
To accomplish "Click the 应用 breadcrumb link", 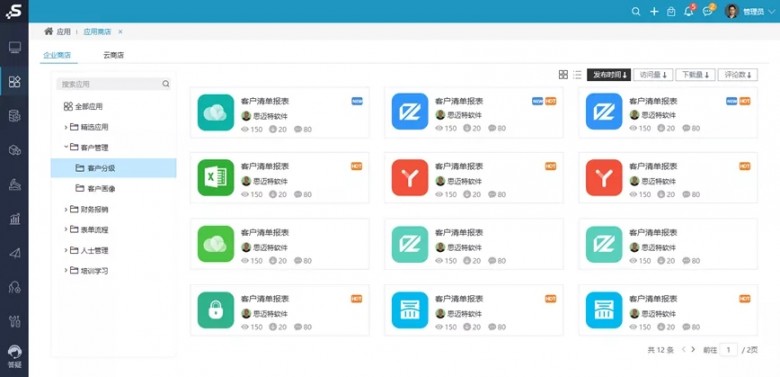I will click(63, 31).
